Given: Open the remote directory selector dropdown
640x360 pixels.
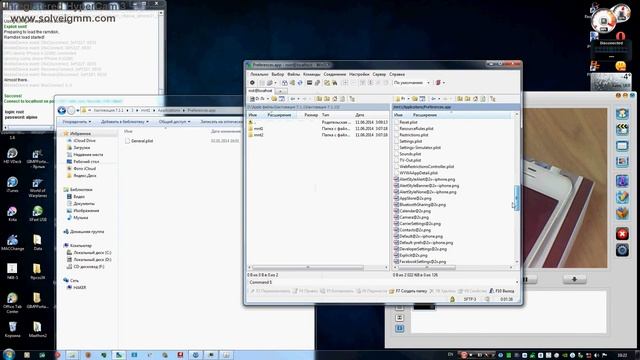Looking at the screenshot, I should (402, 99).
